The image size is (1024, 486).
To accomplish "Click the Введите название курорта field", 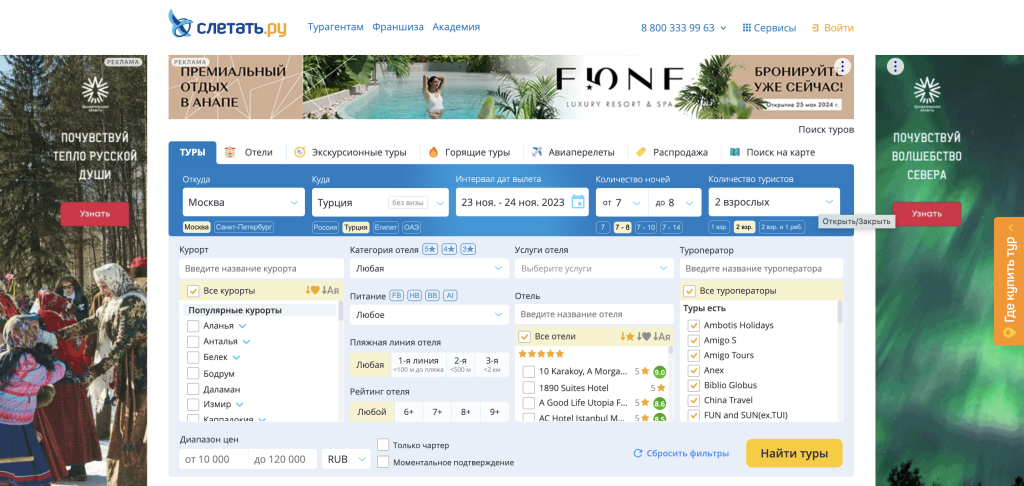I will [x=261, y=268].
